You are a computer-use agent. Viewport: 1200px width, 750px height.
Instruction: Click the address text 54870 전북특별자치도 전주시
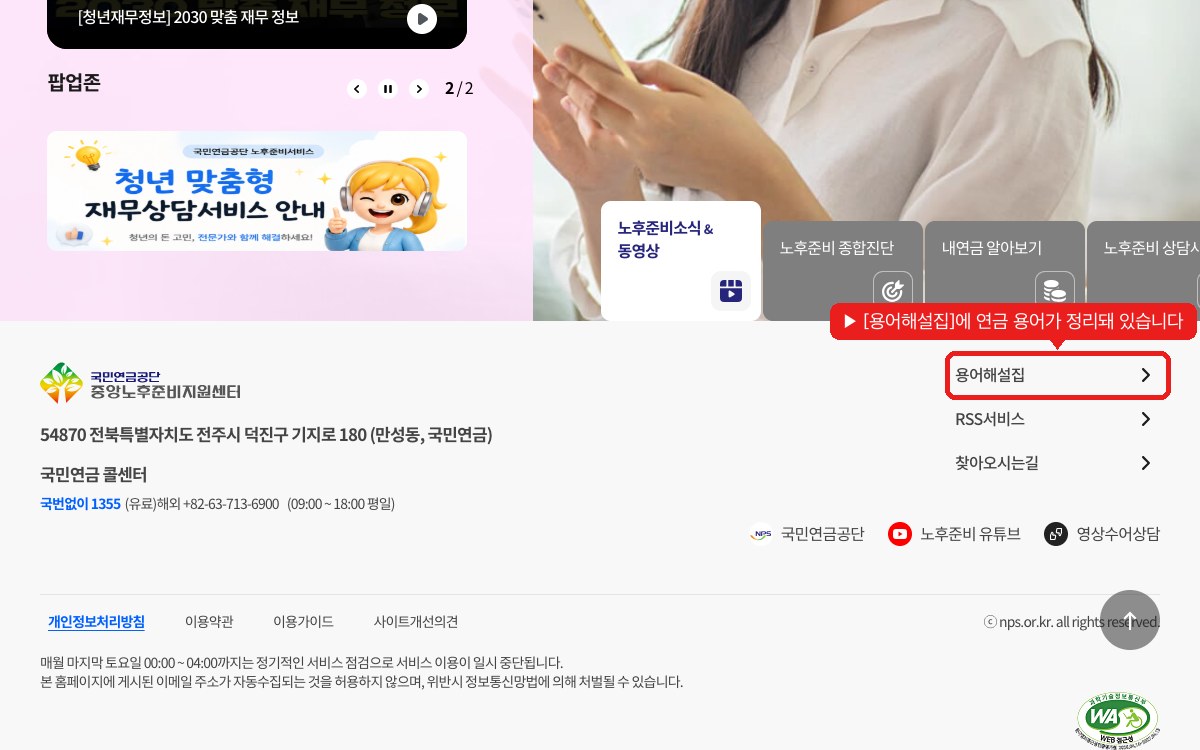[x=266, y=435]
